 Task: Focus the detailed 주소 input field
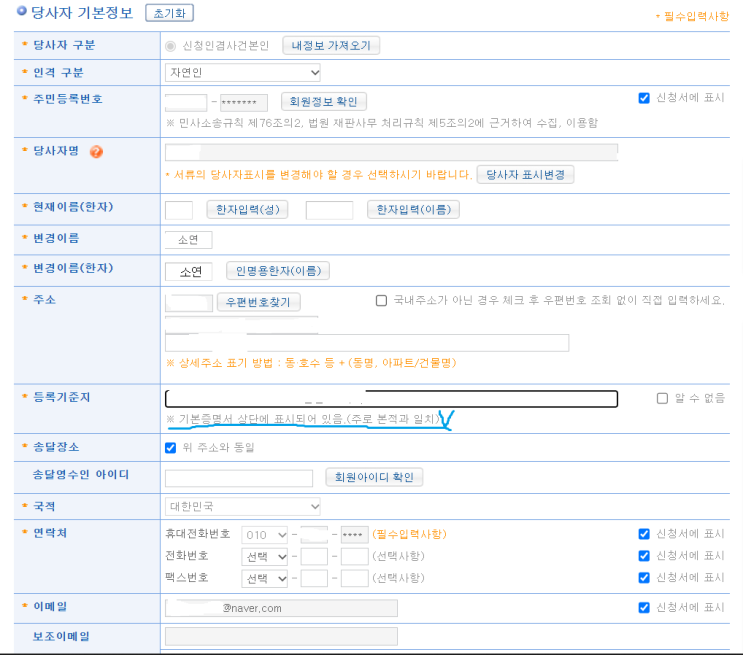[x=367, y=343]
